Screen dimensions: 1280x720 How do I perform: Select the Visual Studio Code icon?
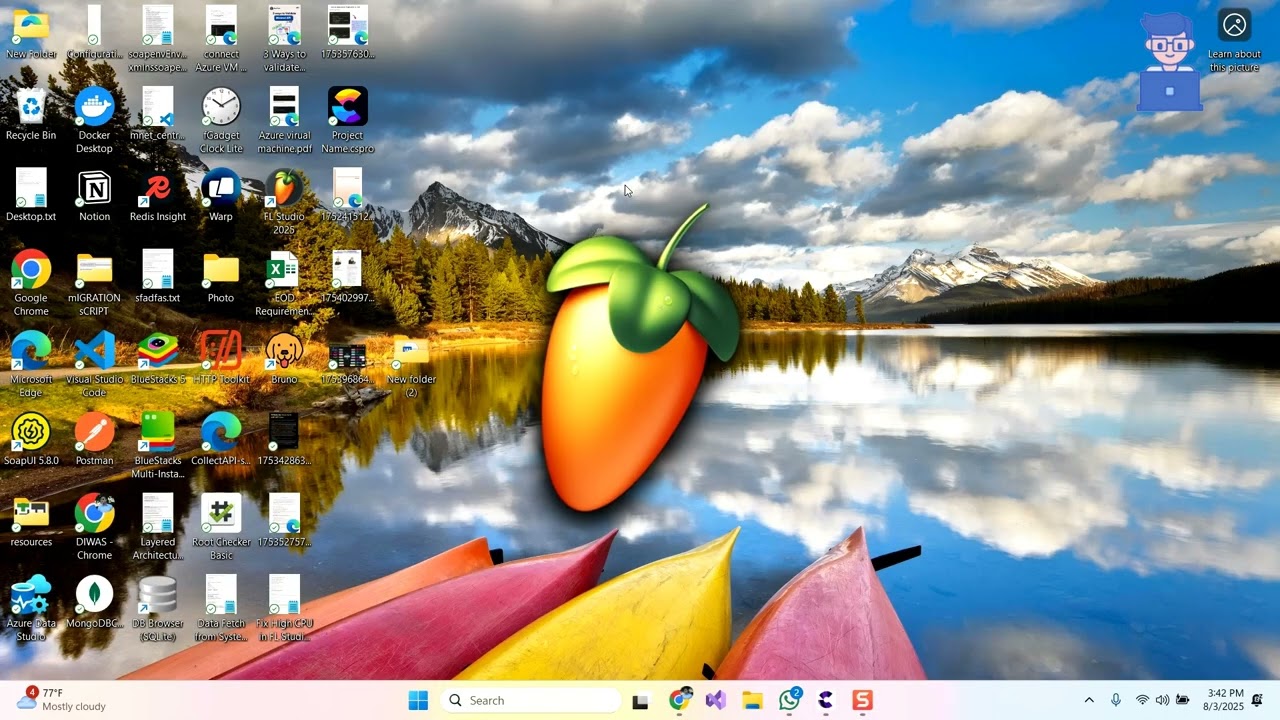coord(94,351)
